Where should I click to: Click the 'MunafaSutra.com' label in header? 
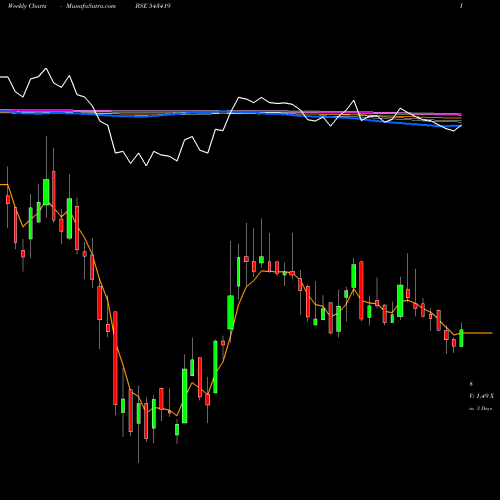point(91,6)
